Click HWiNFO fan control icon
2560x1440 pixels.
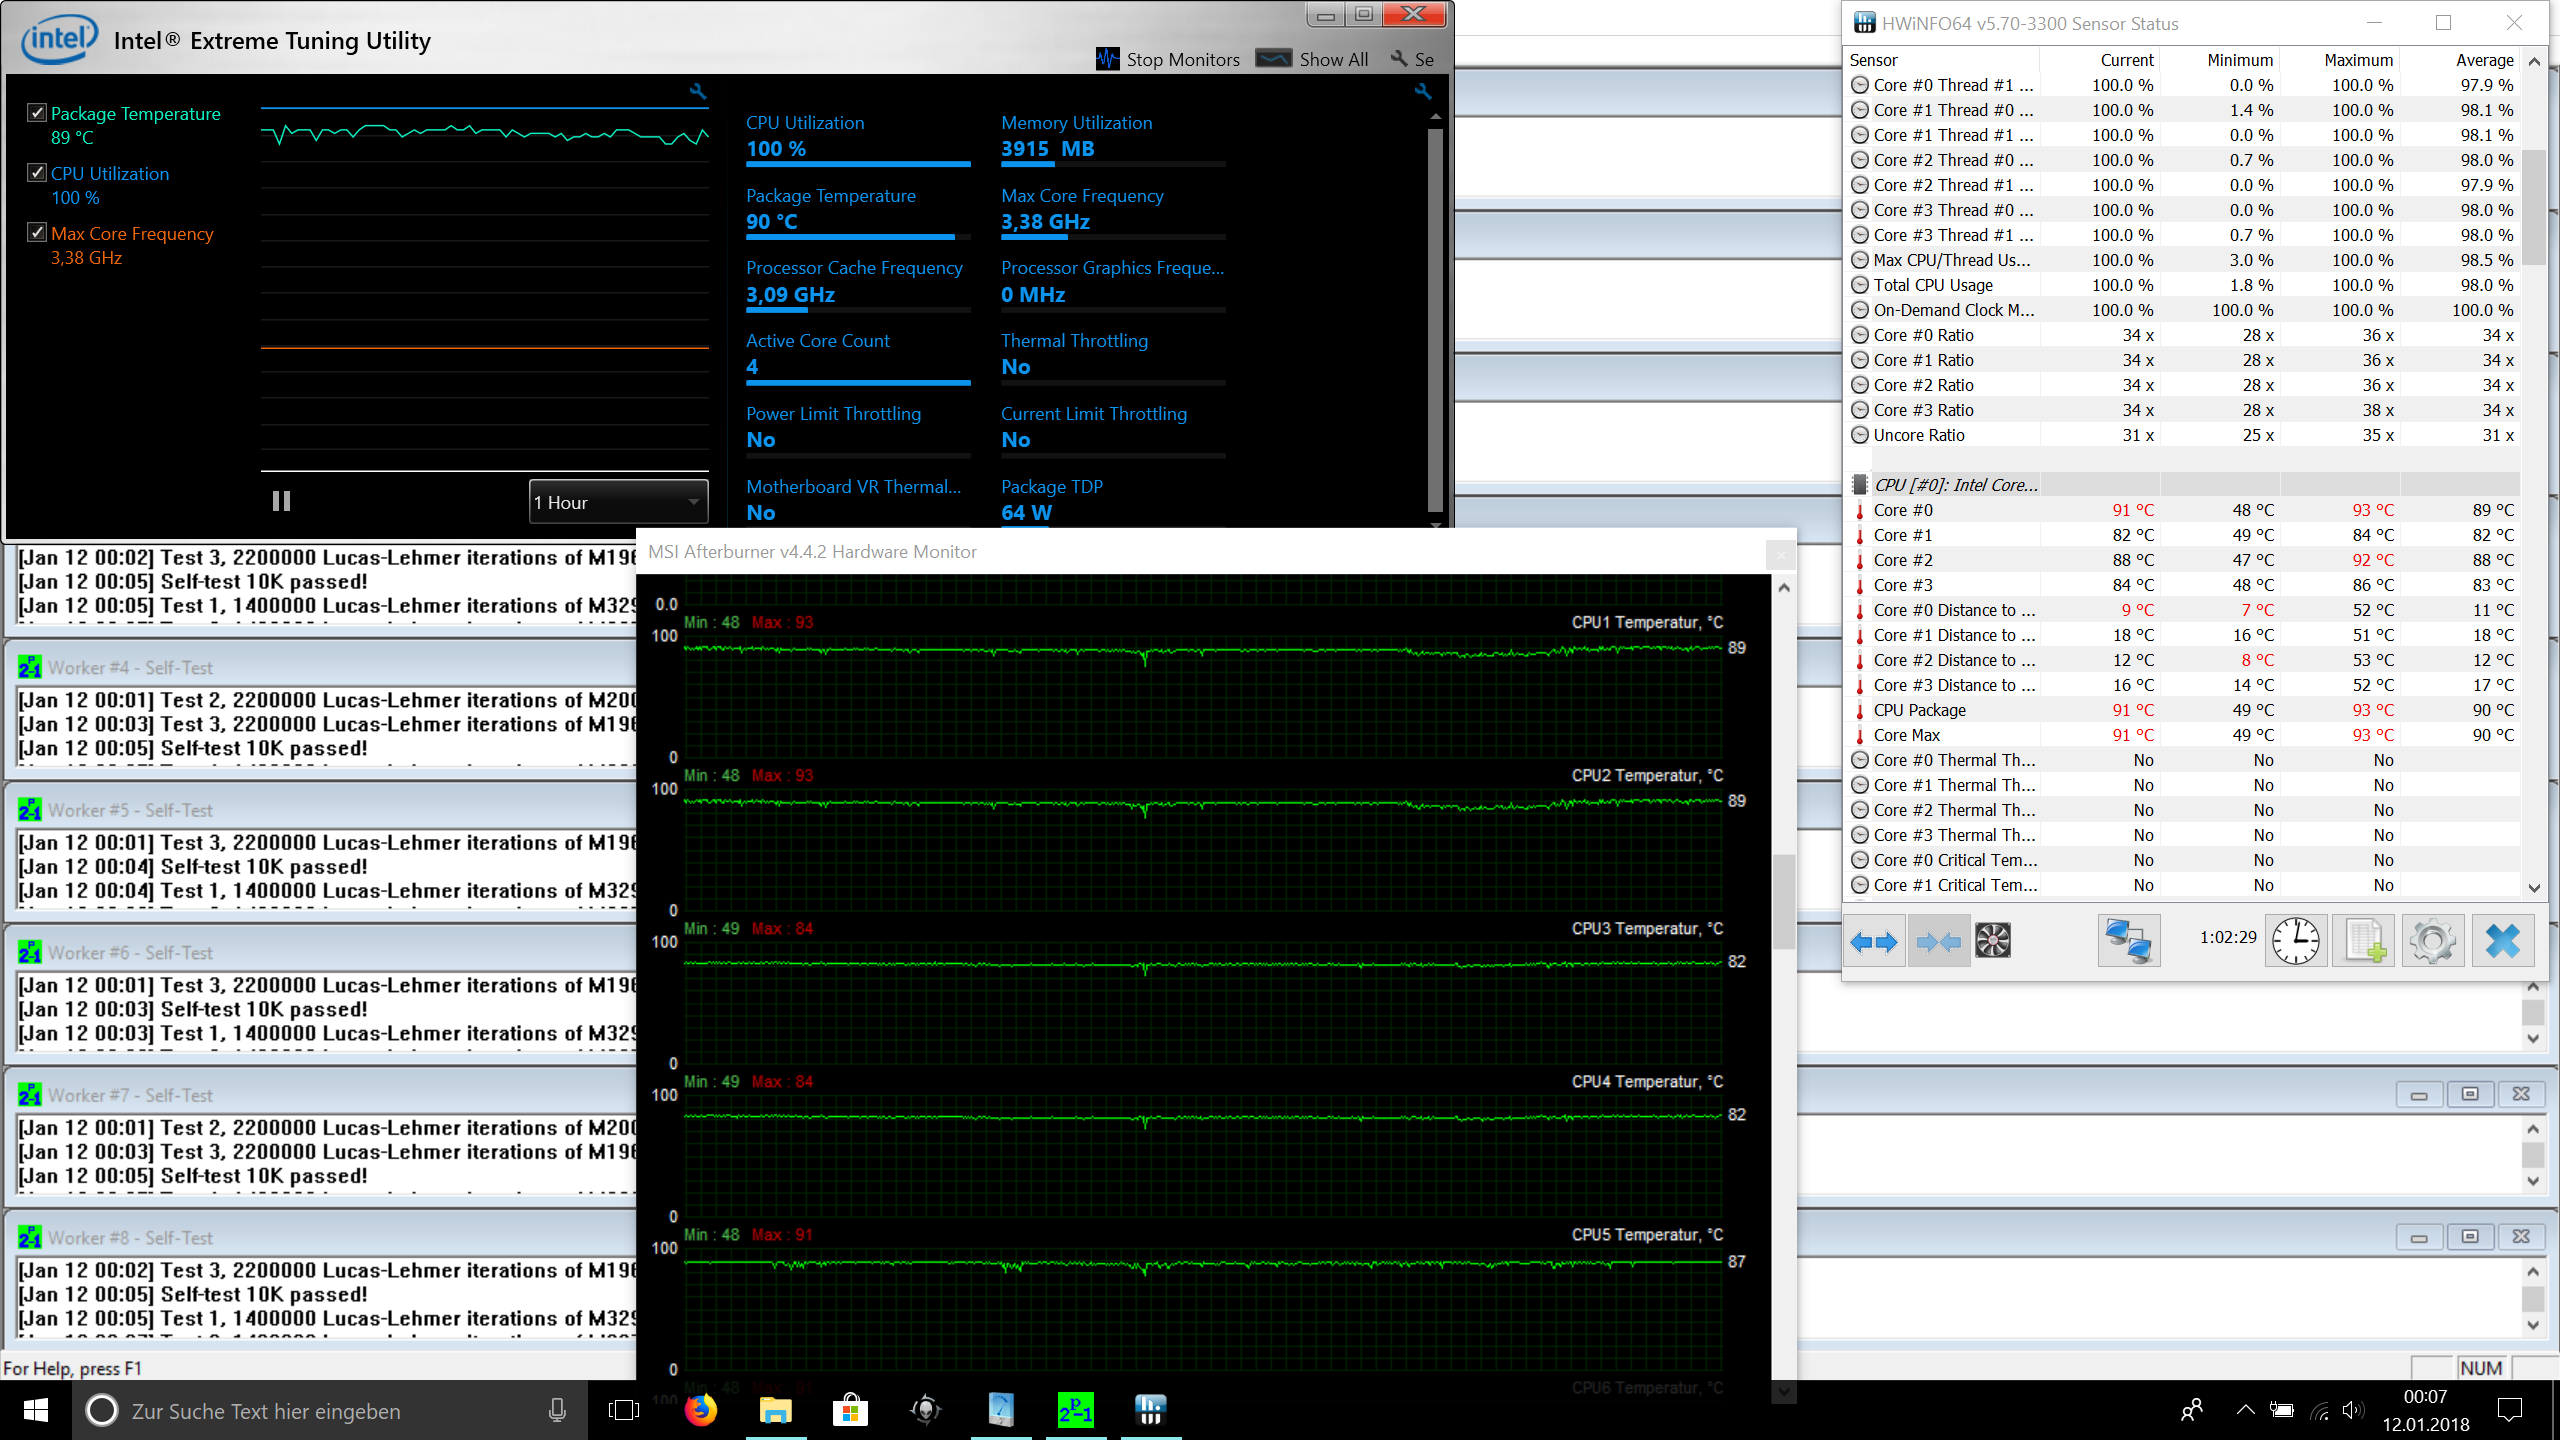click(x=1992, y=941)
